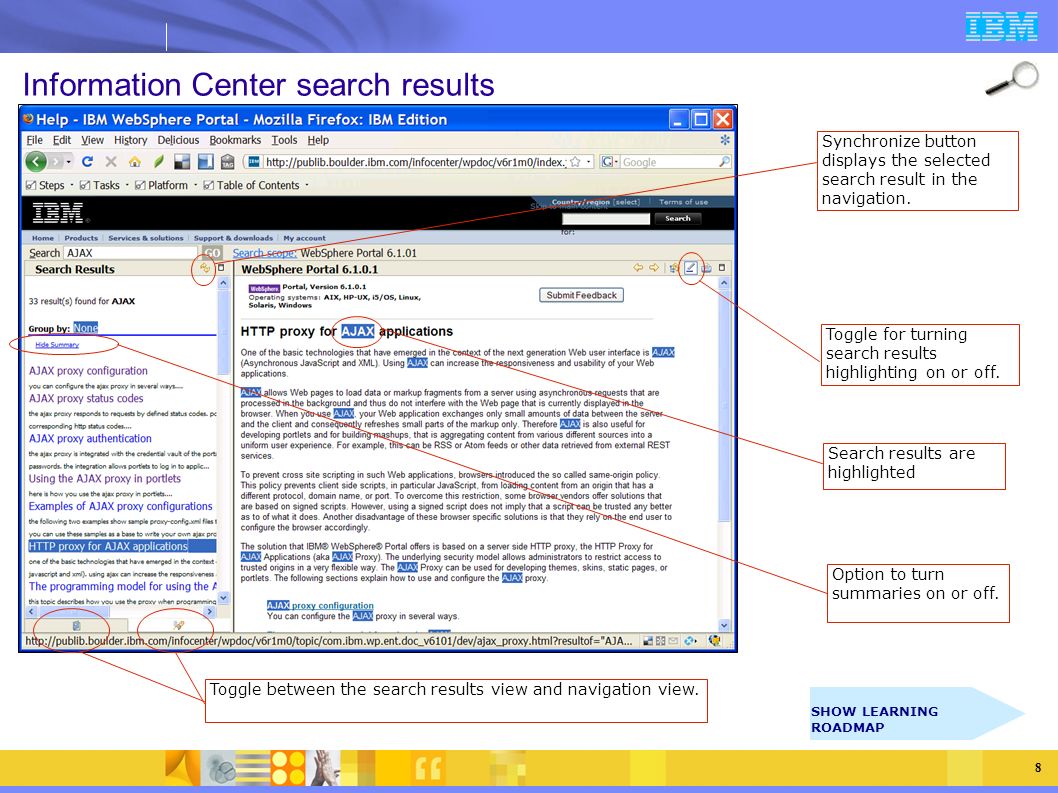Viewport: 1058px width, 793px height.
Task: Go to the browser Home page icon
Action: 135,162
